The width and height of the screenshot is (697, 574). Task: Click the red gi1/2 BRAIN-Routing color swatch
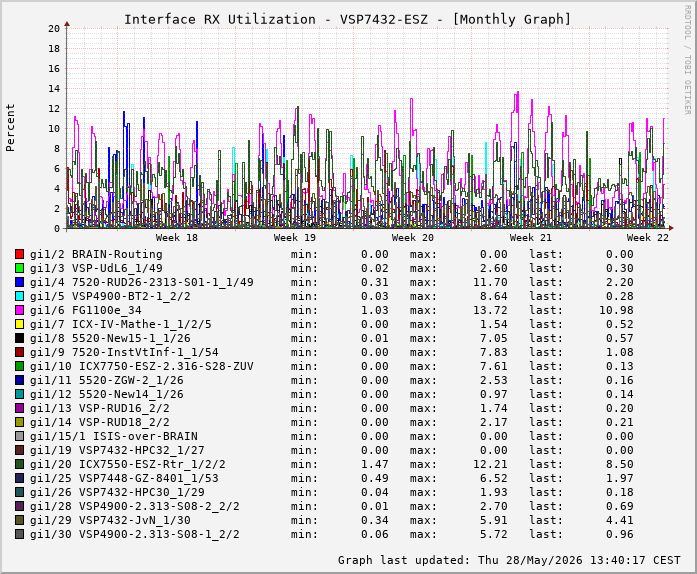pyautogui.click(x=20, y=254)
